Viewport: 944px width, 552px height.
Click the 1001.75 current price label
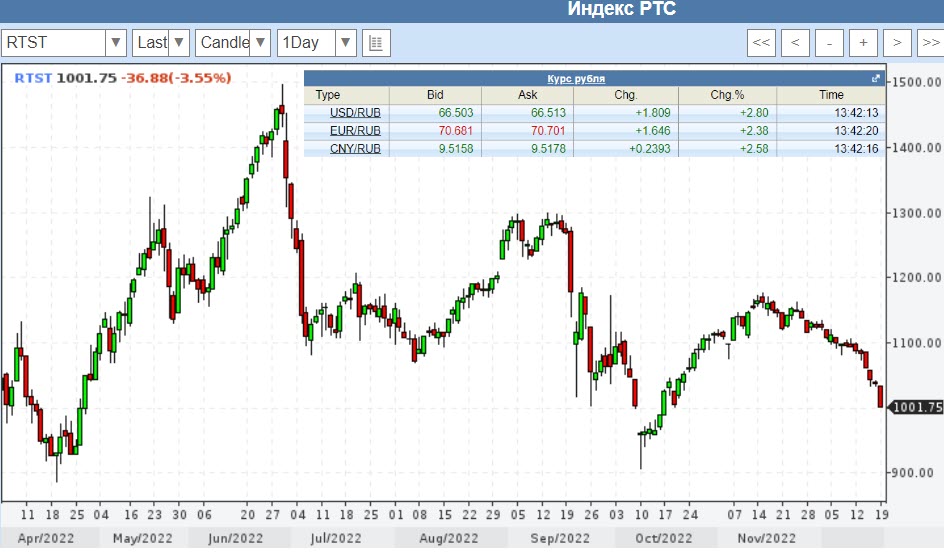917,407
